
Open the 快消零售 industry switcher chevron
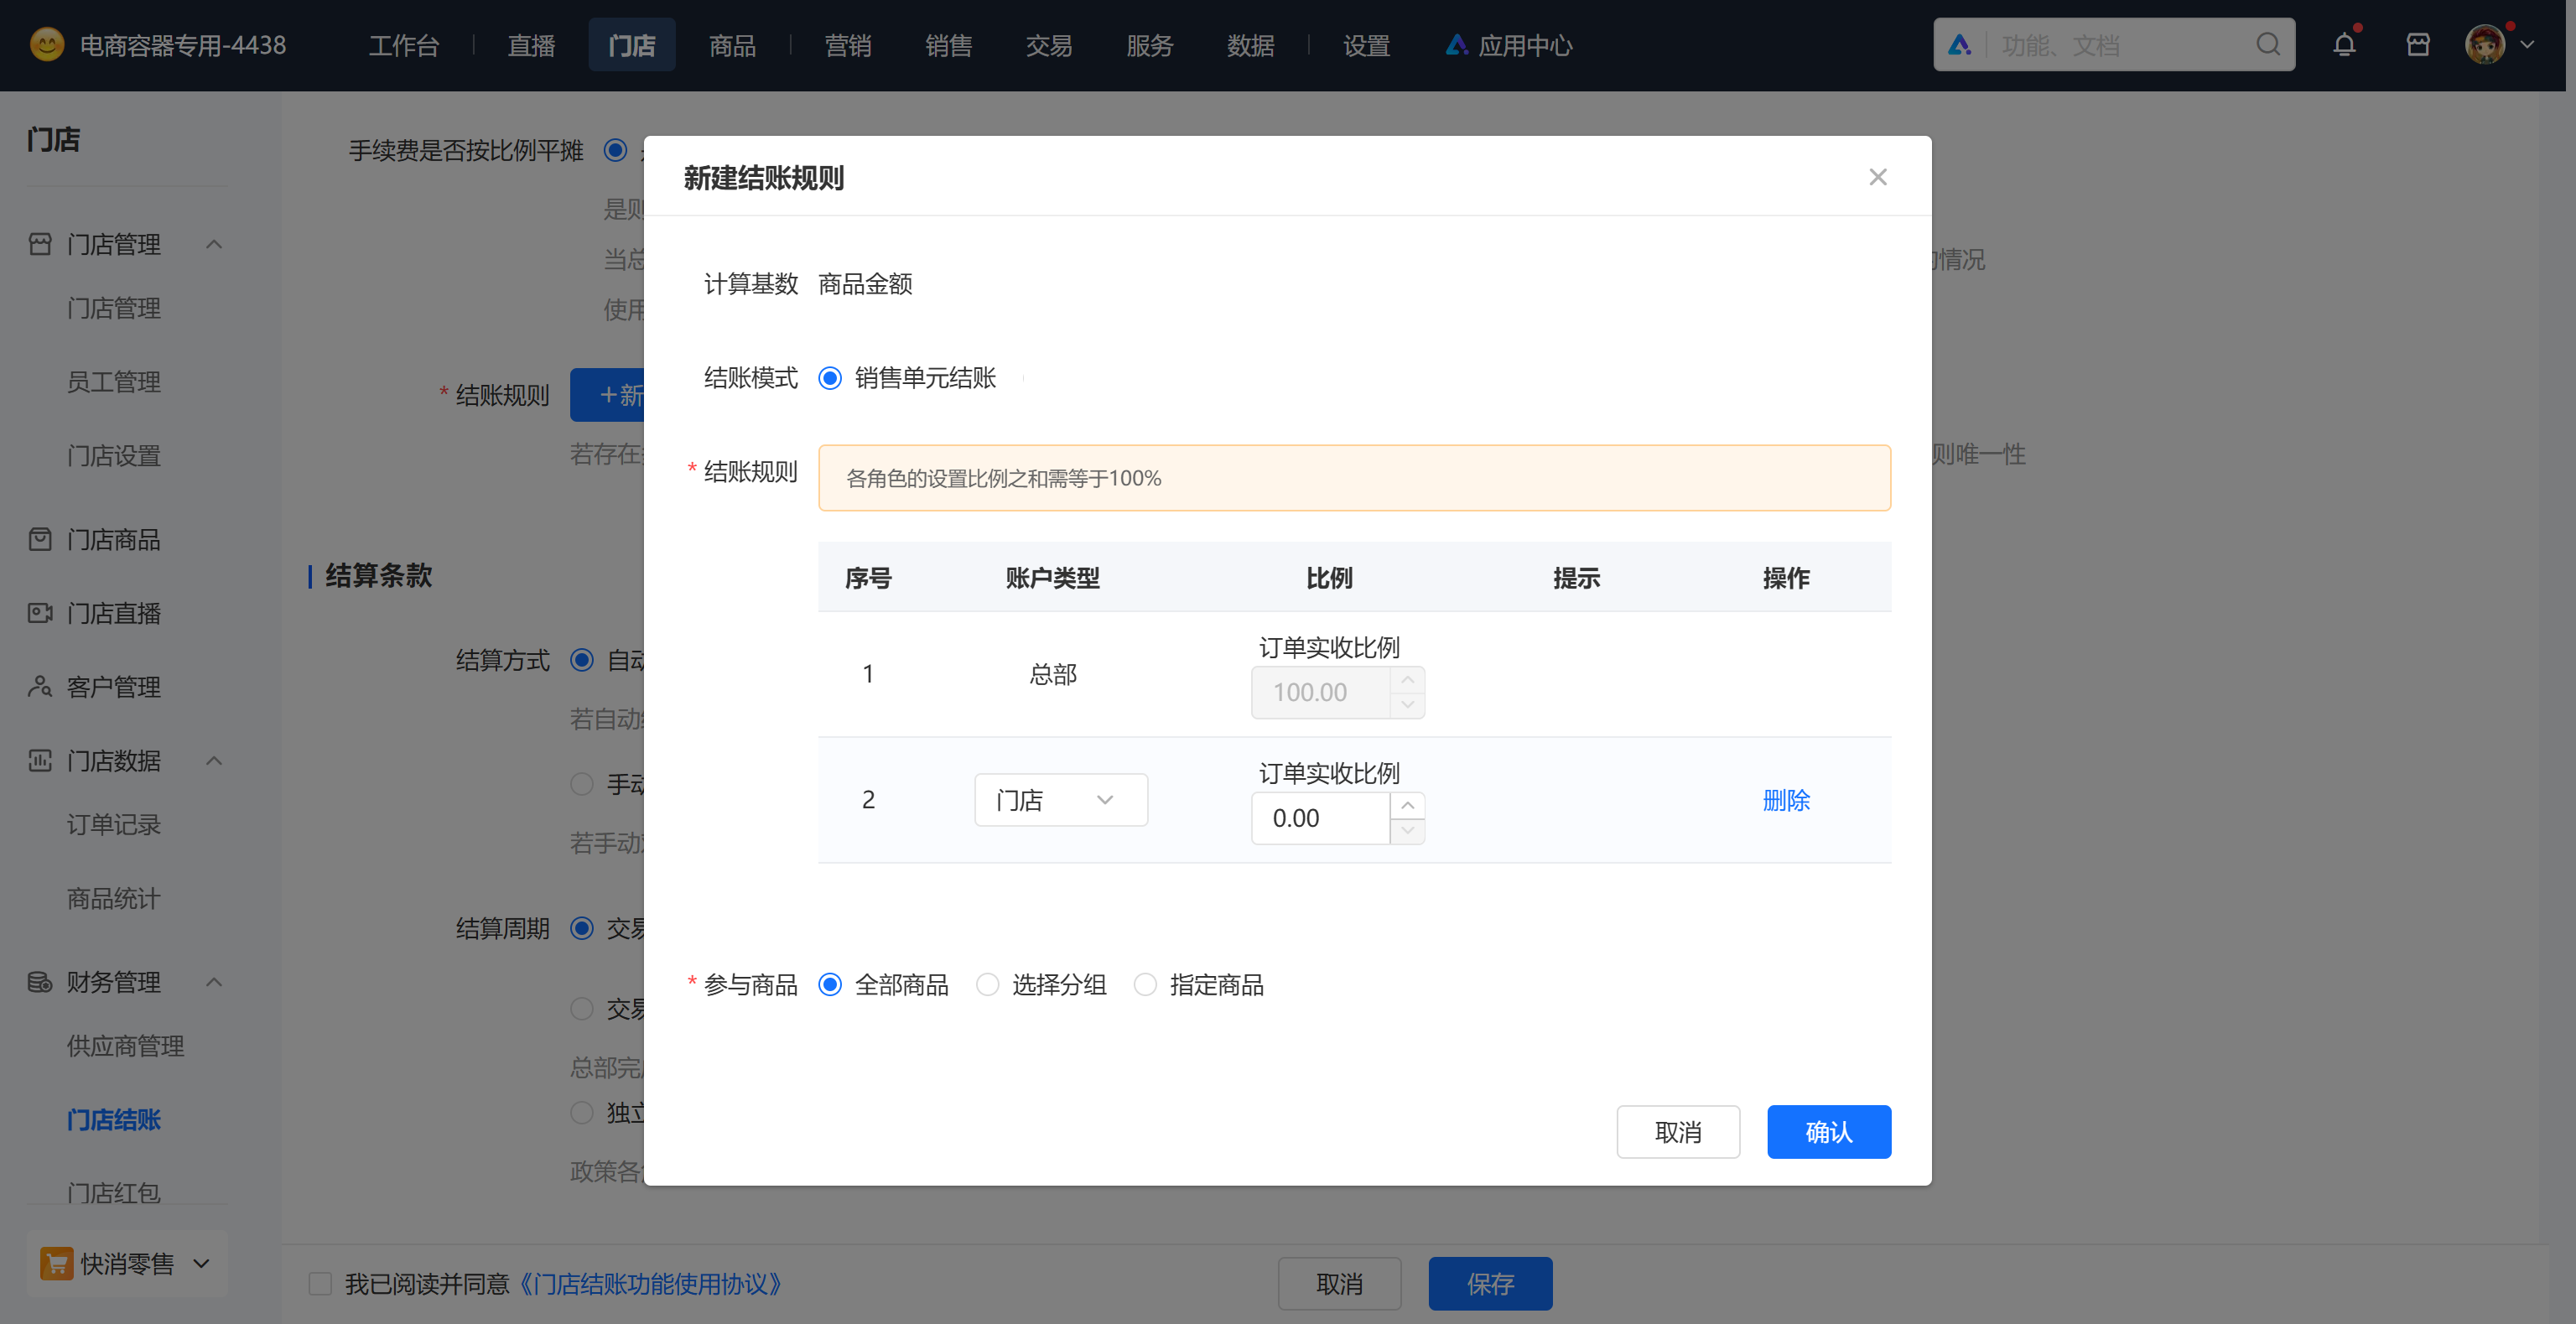(x=201, y=1264)
